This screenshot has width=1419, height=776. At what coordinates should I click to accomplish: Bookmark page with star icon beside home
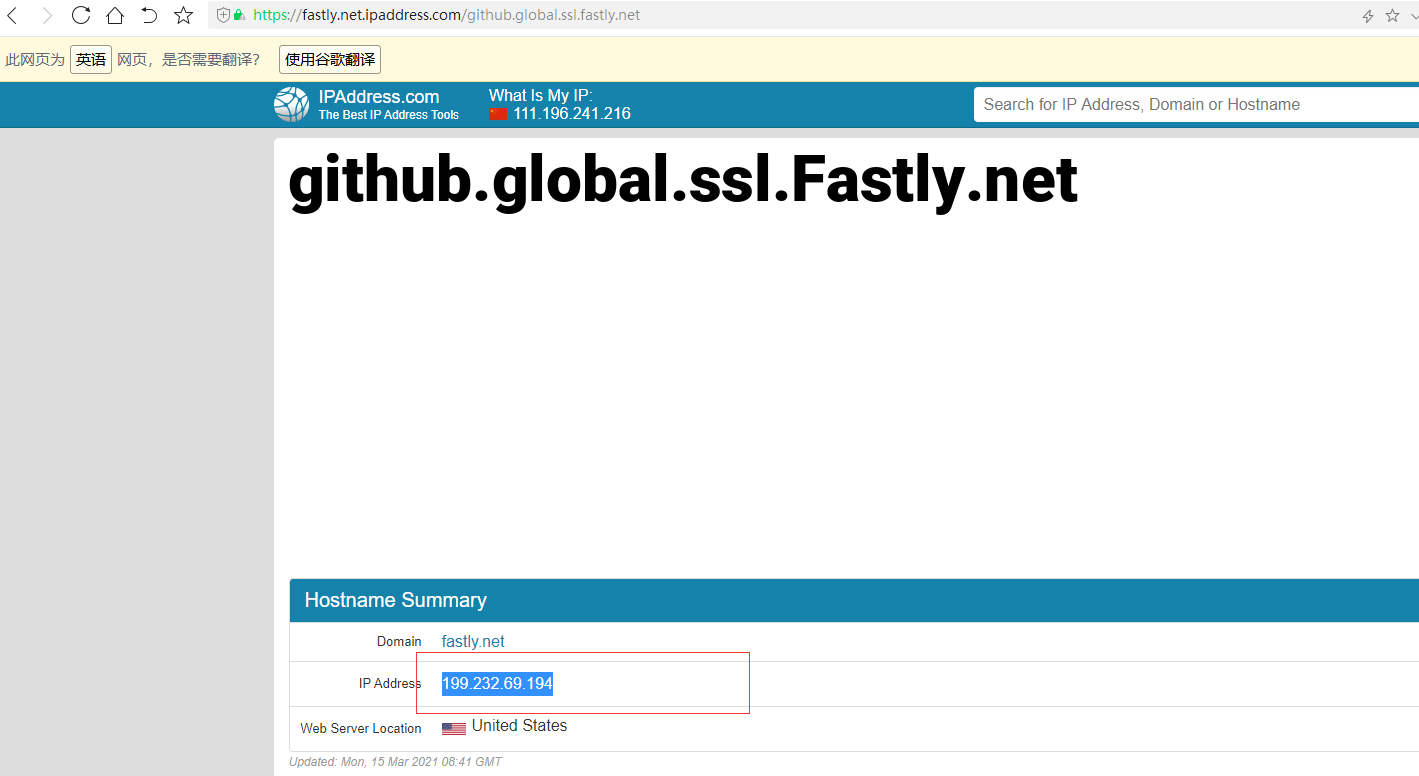coord(183,15)
